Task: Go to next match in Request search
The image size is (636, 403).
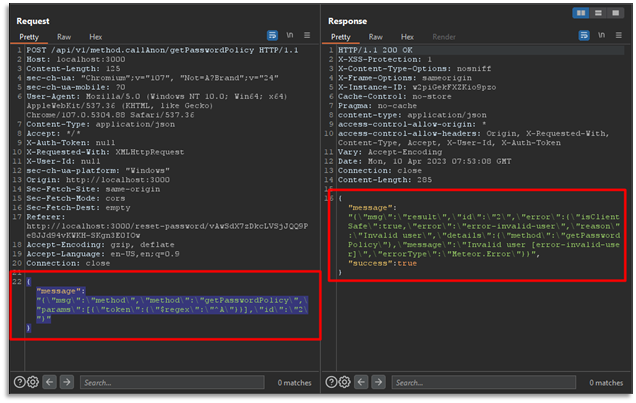Action: click(67, 382)
